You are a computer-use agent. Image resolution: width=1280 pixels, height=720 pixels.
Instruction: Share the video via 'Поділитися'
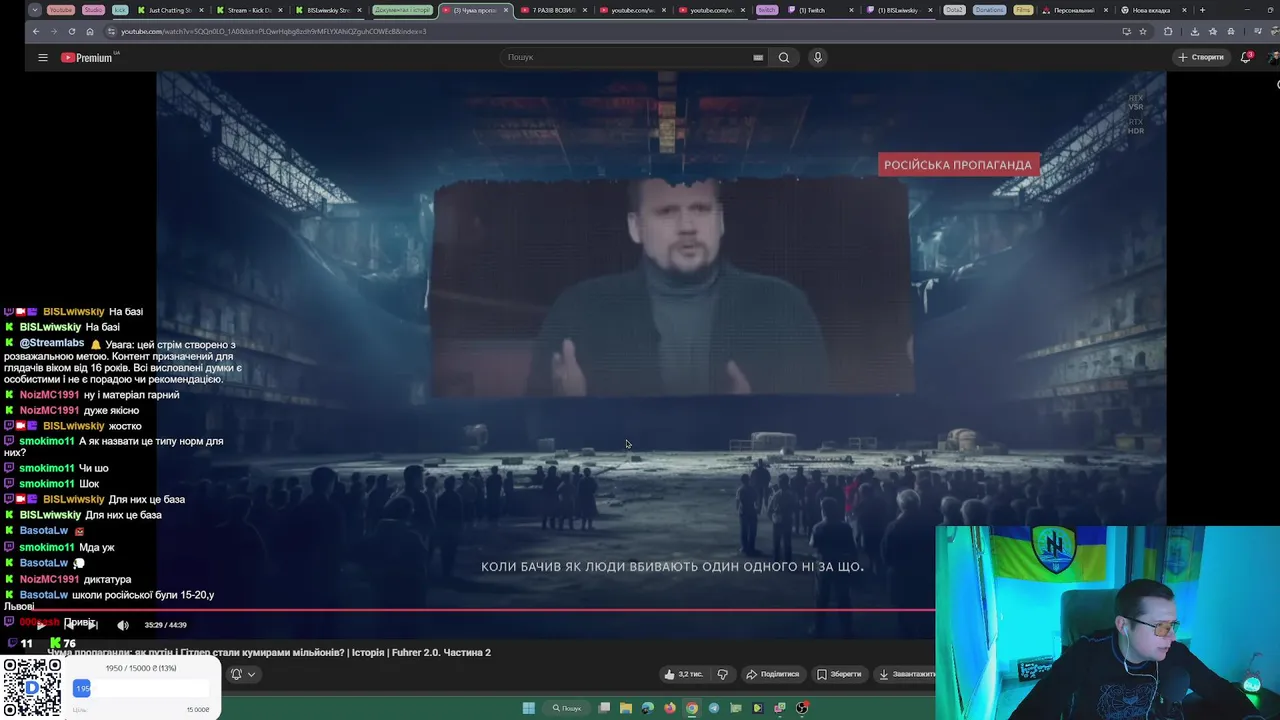[773, 674]
